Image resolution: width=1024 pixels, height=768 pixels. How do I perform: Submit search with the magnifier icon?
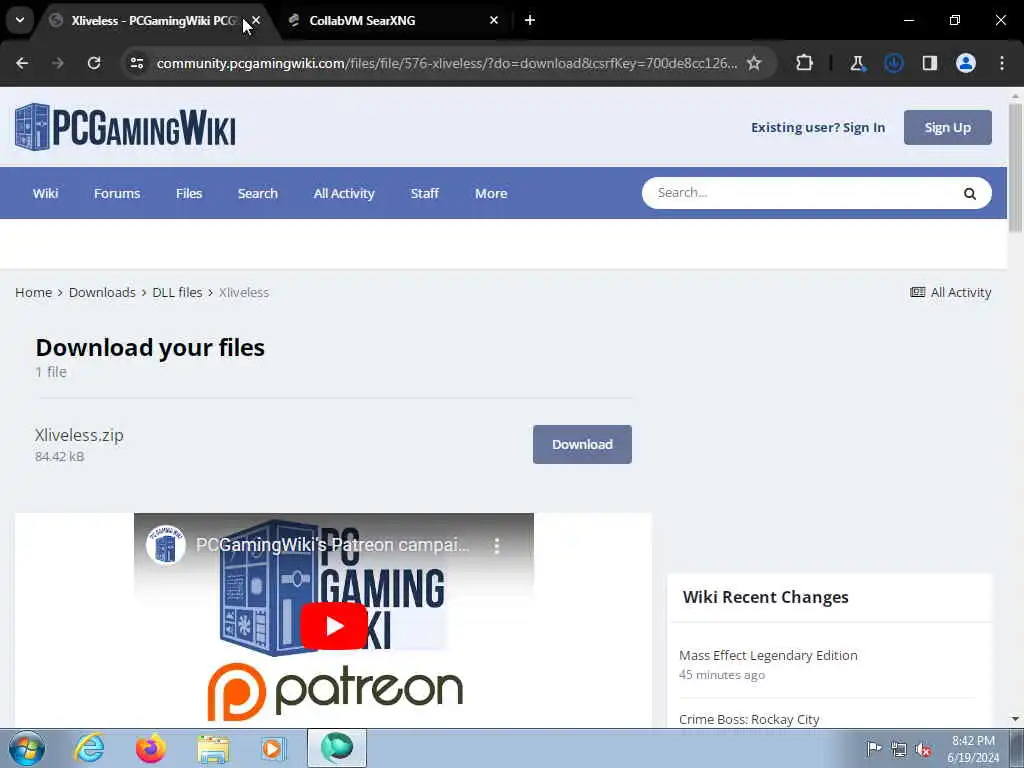970,193
